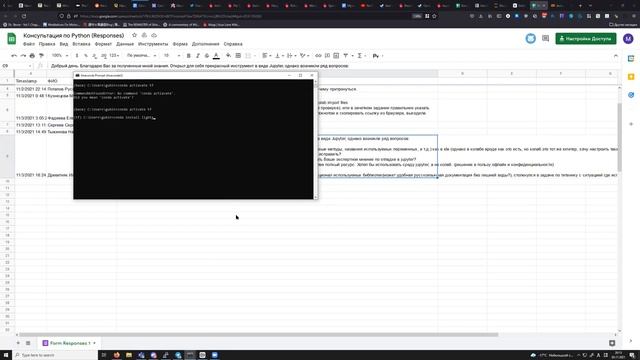
Task: Open the Данные menu
Action: pyautogui.click(x=125, y=44)
